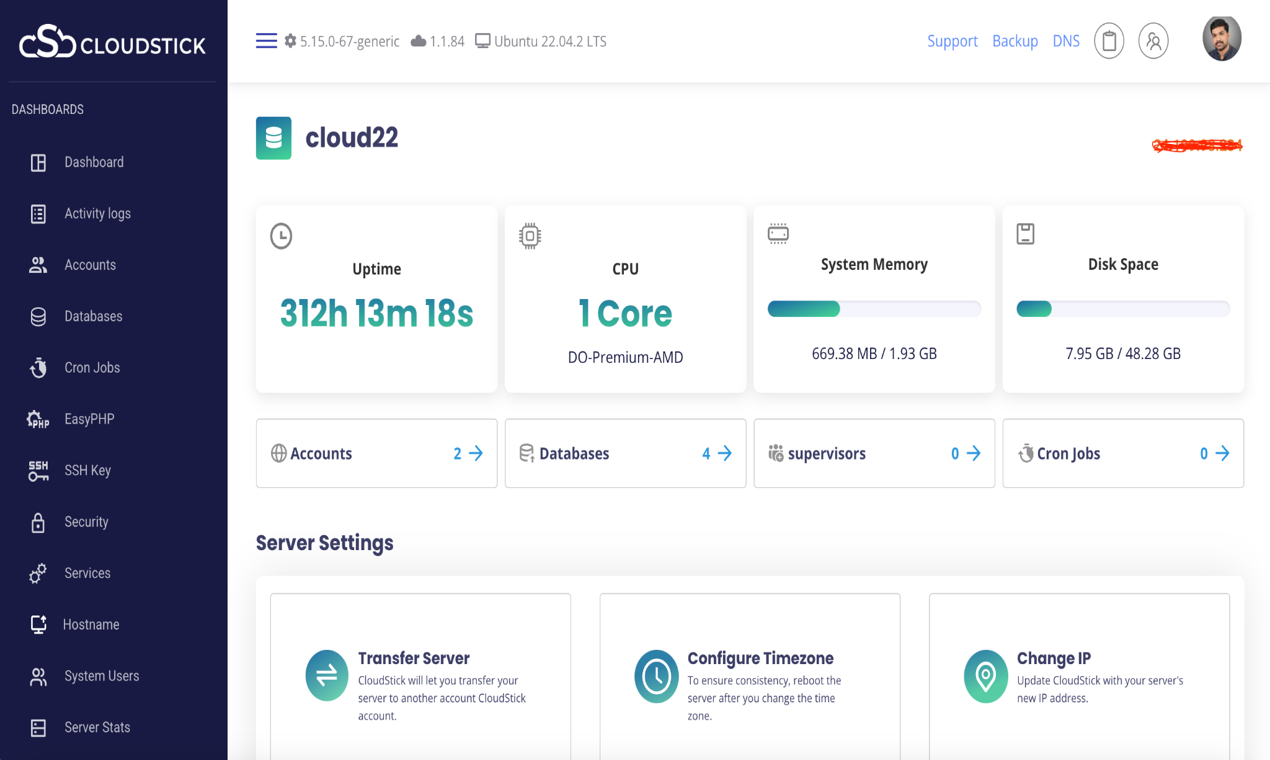The height and width of the screenshot is (760, 1270).
Task: Open DNS from the top bar
Action: [x=1066, y=41]
